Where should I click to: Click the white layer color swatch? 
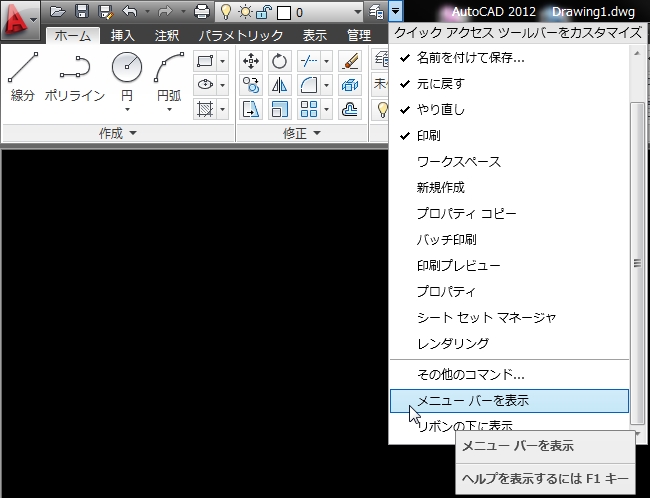(284, 13)
